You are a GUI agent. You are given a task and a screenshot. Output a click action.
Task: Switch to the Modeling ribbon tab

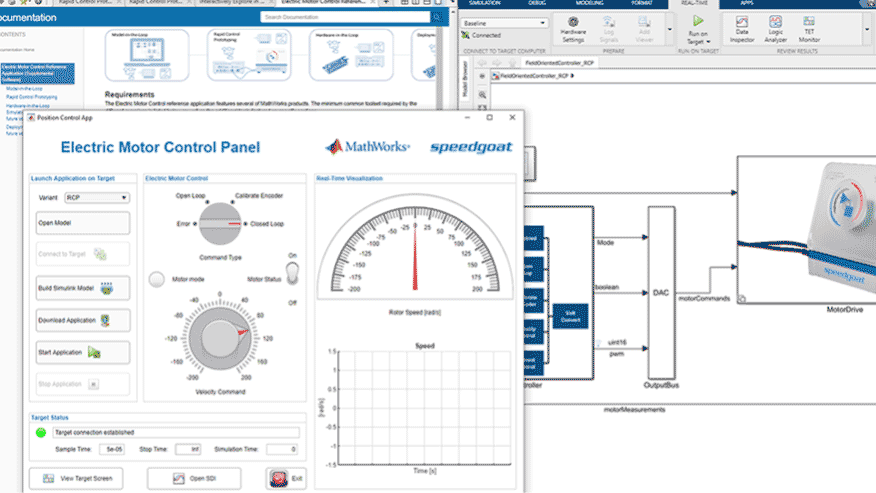coord(589,3)
